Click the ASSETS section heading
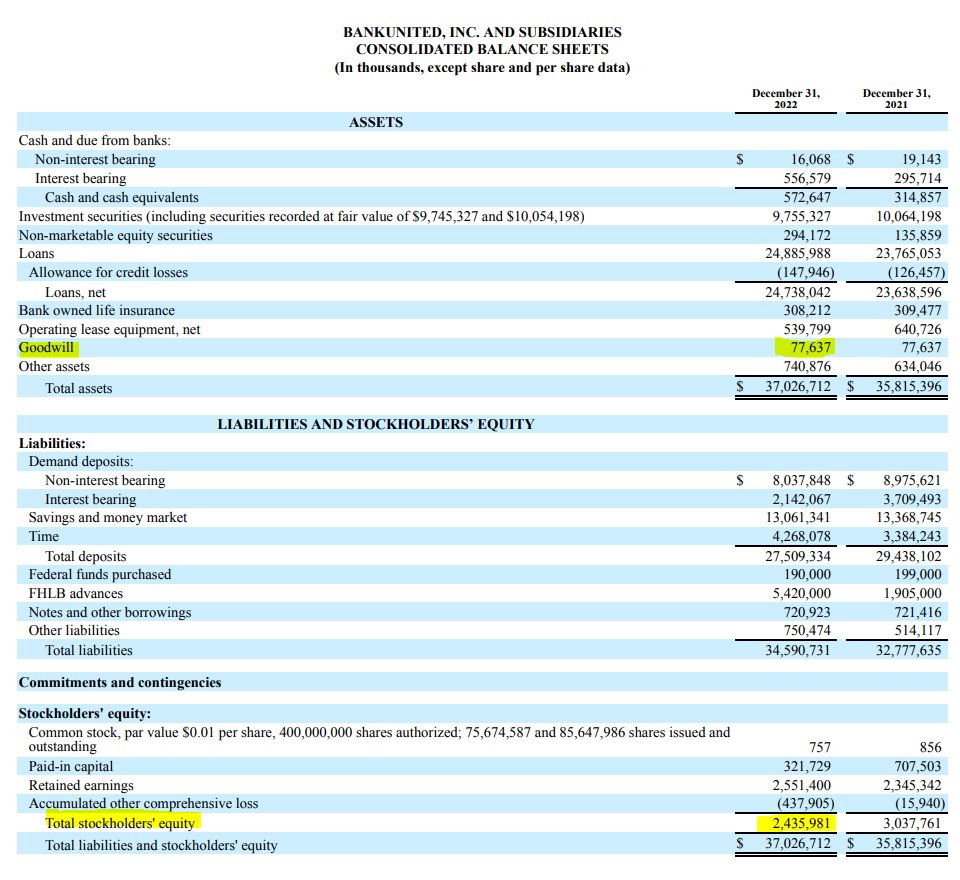 [376, 122]
